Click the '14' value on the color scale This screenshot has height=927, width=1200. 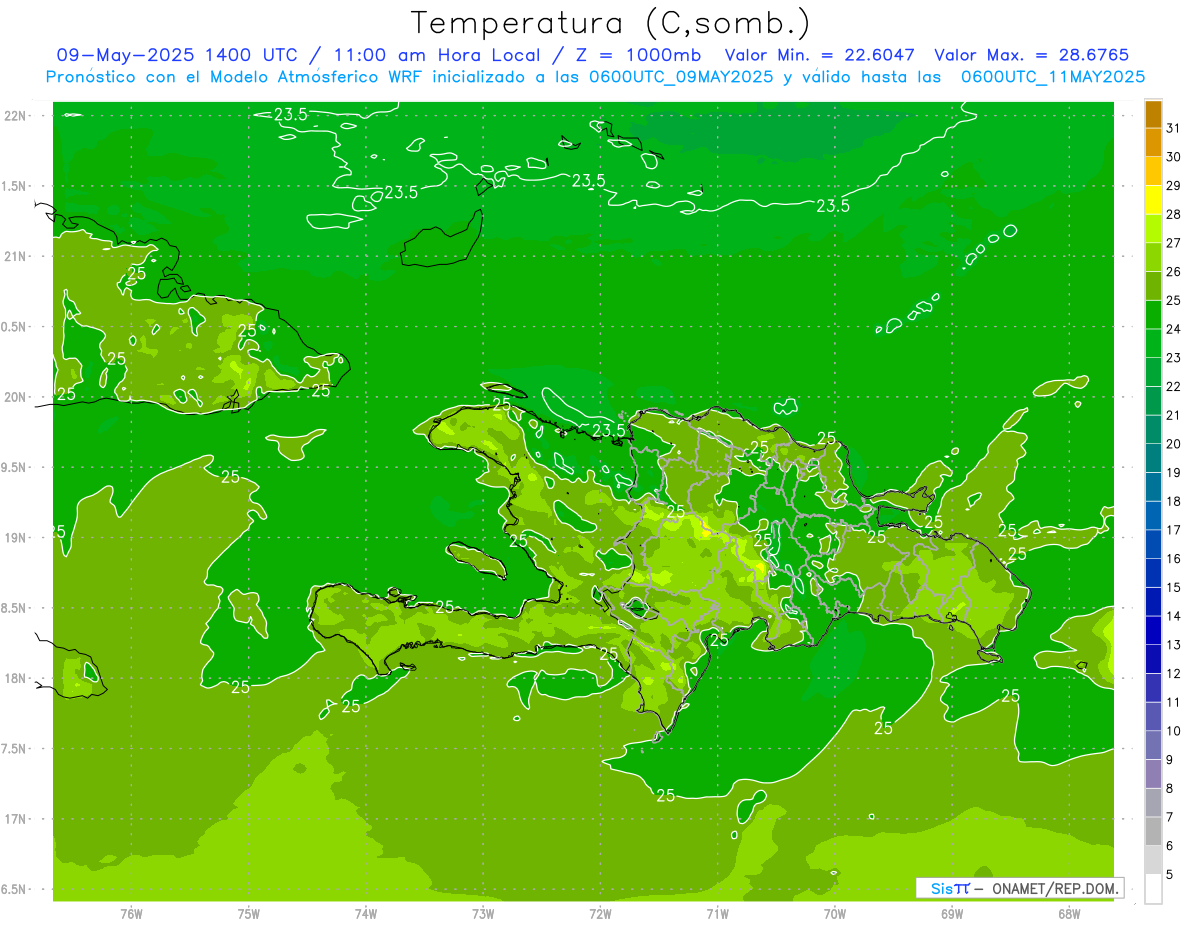[1173, 616]
